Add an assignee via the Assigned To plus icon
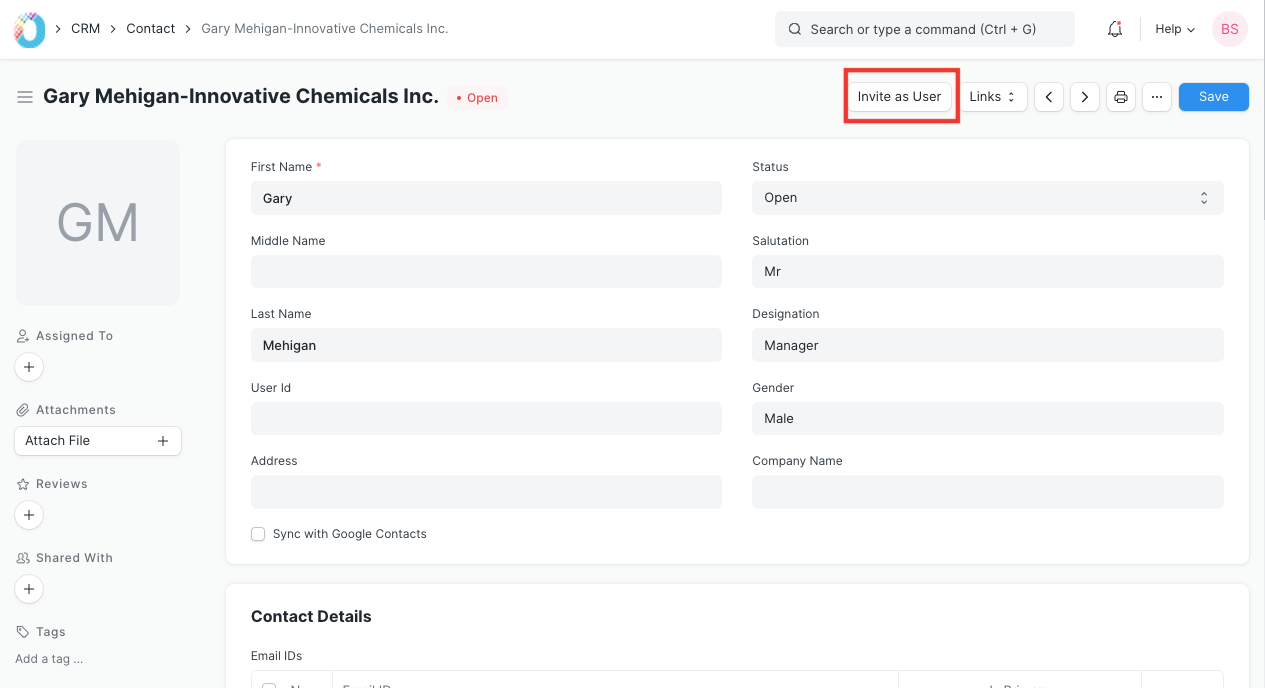Image resolution: width=1265 pixels, height=688 pixels. click(x=29, y=367)
